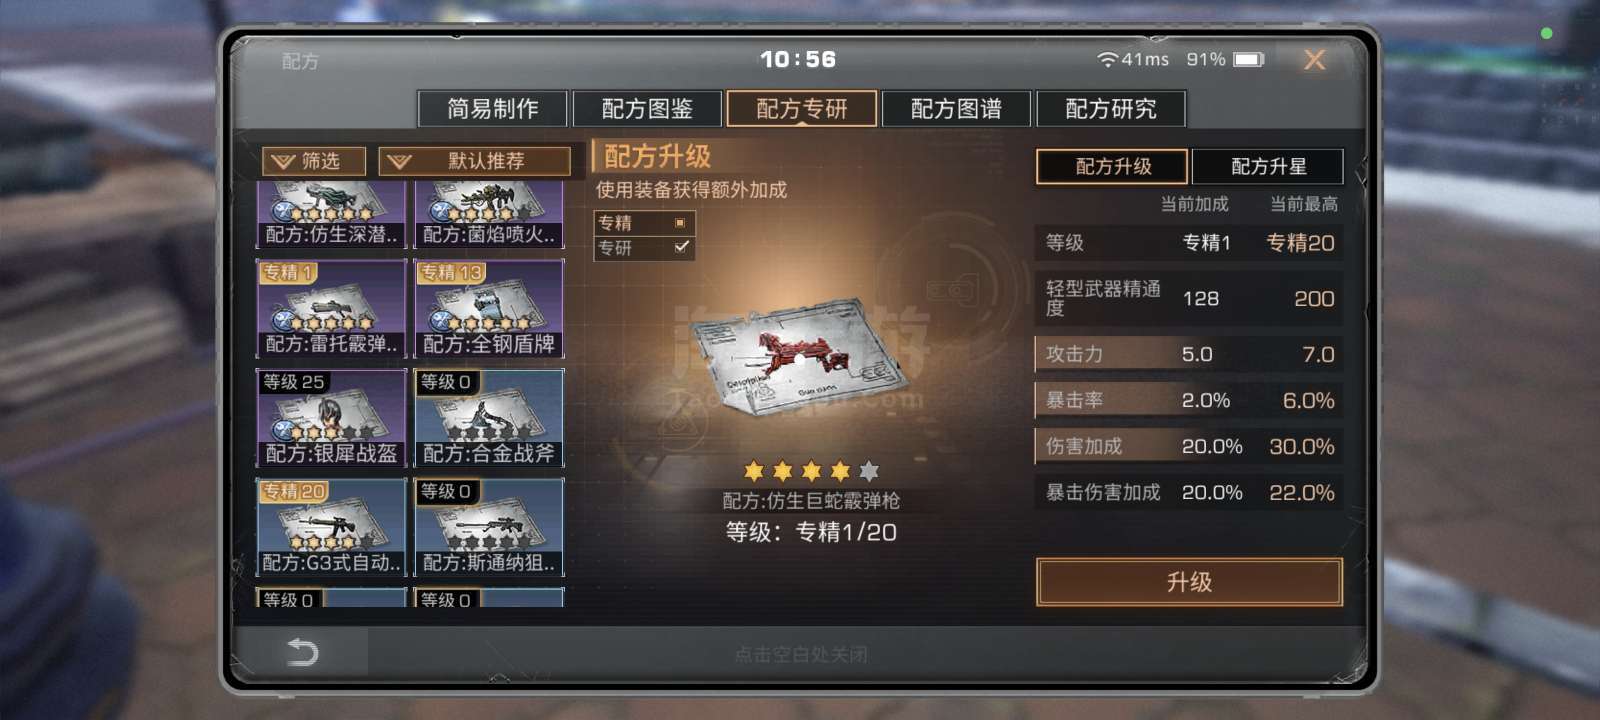Click the five-star rating row
1600x720 pixels.
[811, 471]
